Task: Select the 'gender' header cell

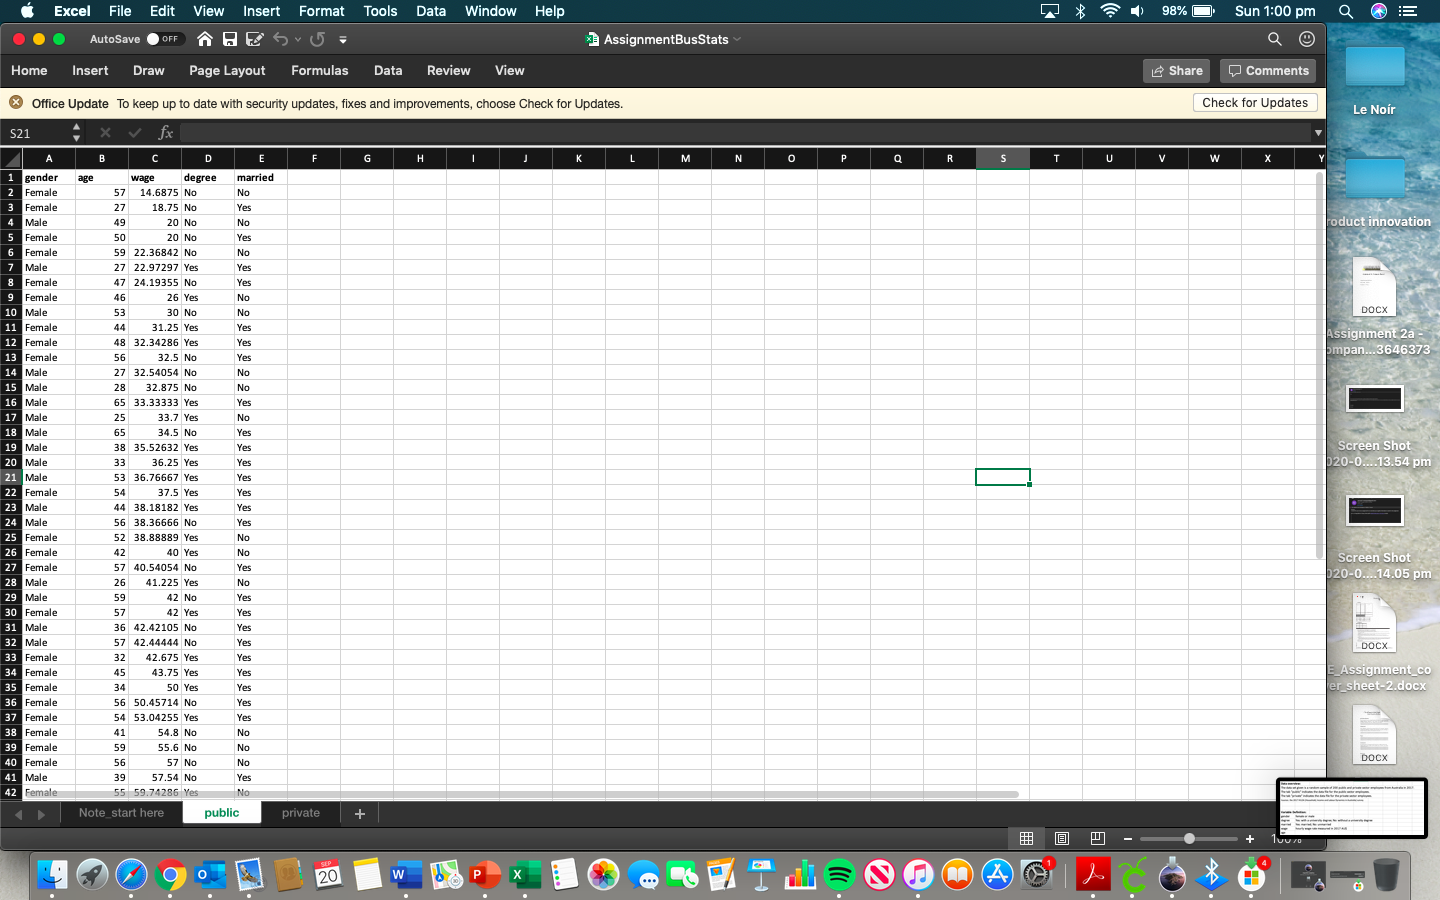Action: pos(49,177)
